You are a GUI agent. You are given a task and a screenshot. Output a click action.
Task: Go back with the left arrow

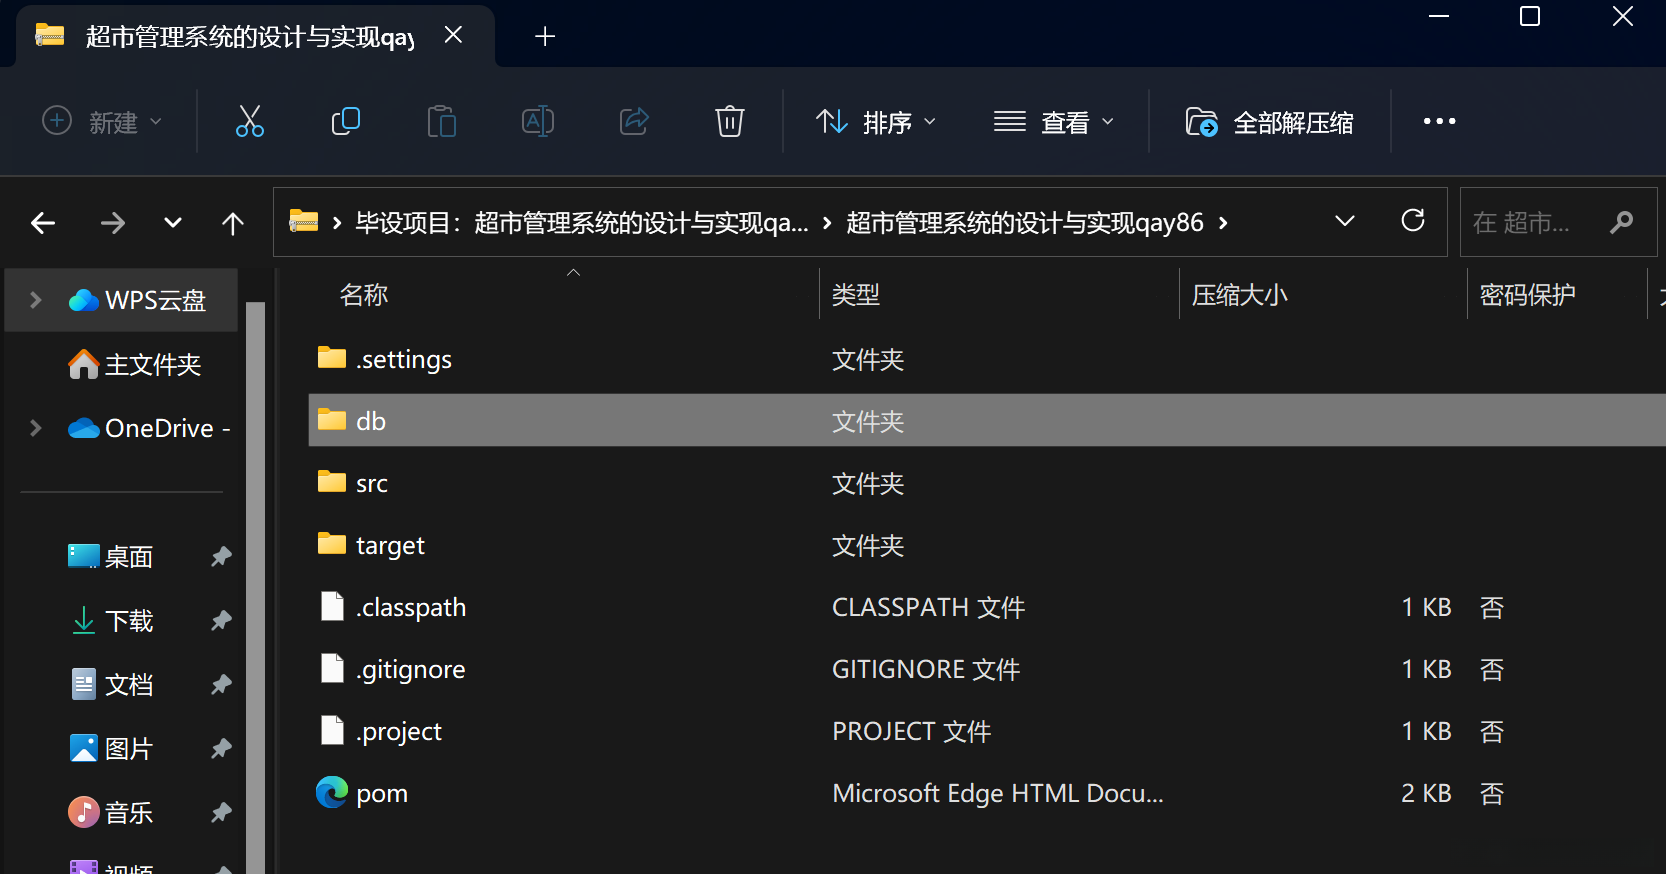click(x=43, y=223)
